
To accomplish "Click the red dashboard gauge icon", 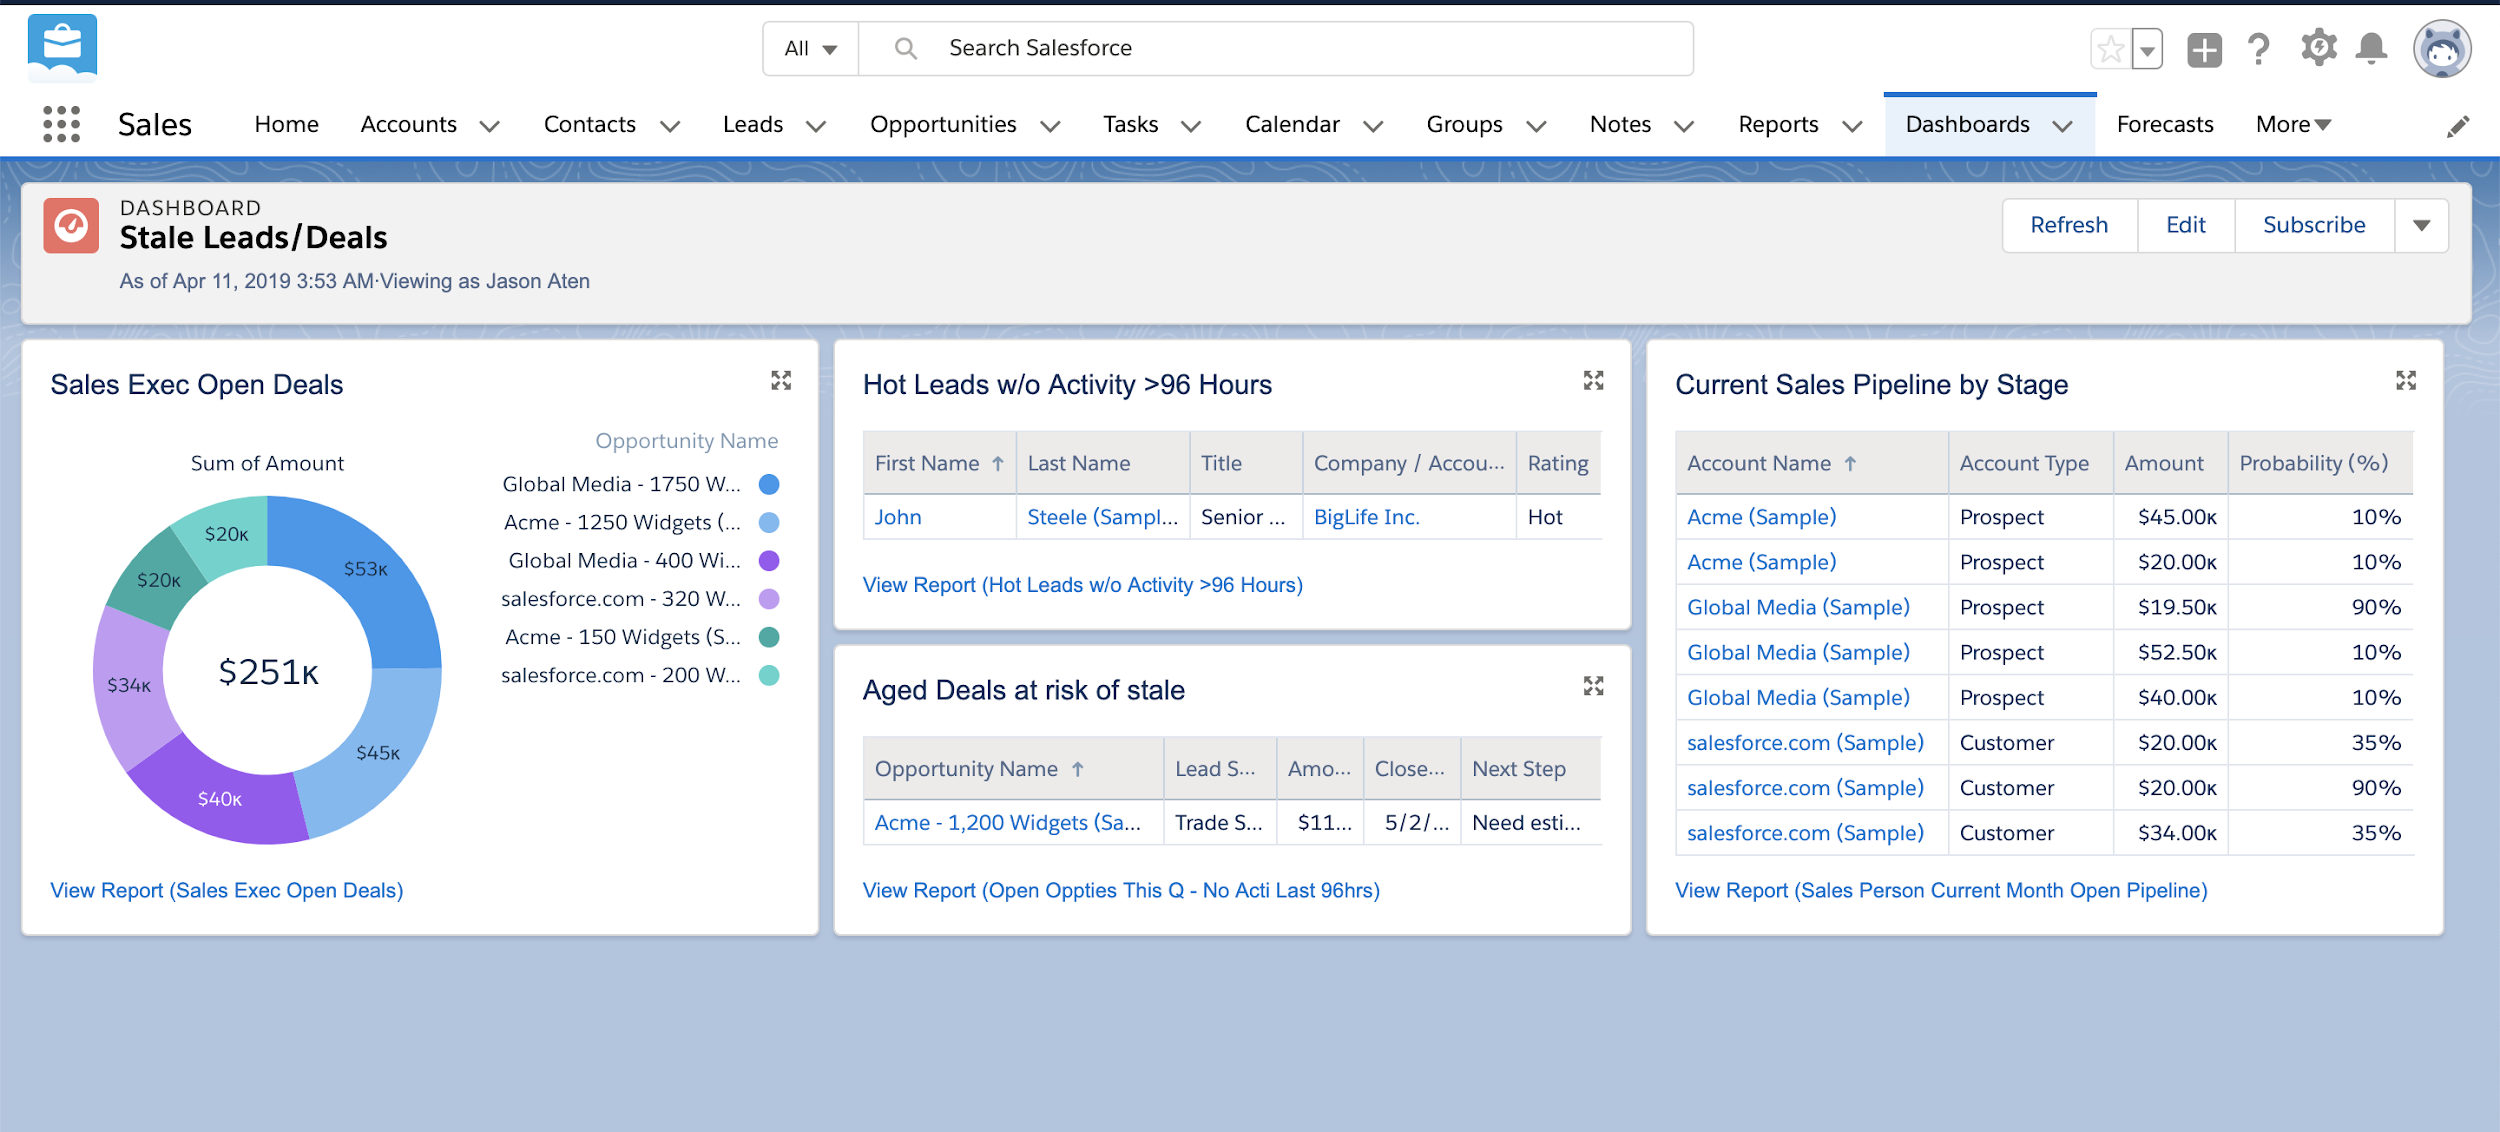I will tap(71, 225).
